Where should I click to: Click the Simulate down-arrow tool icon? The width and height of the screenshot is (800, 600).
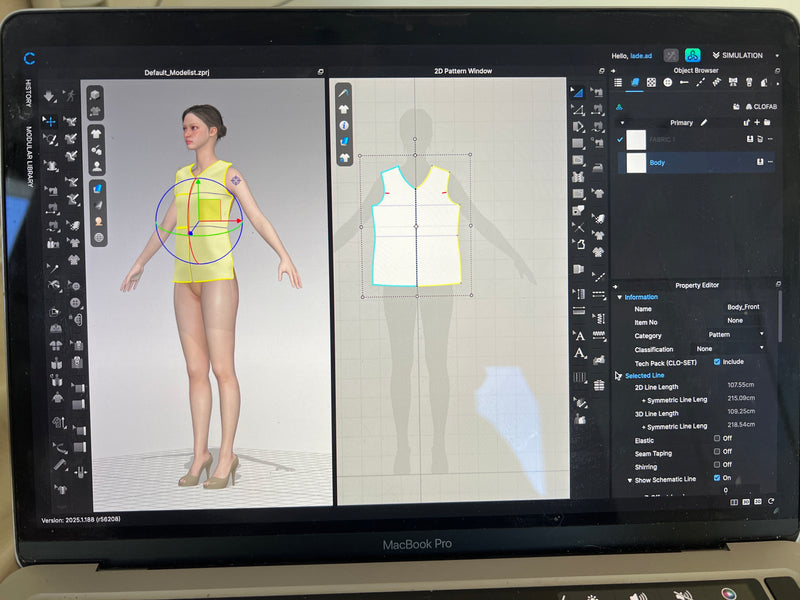50,97
